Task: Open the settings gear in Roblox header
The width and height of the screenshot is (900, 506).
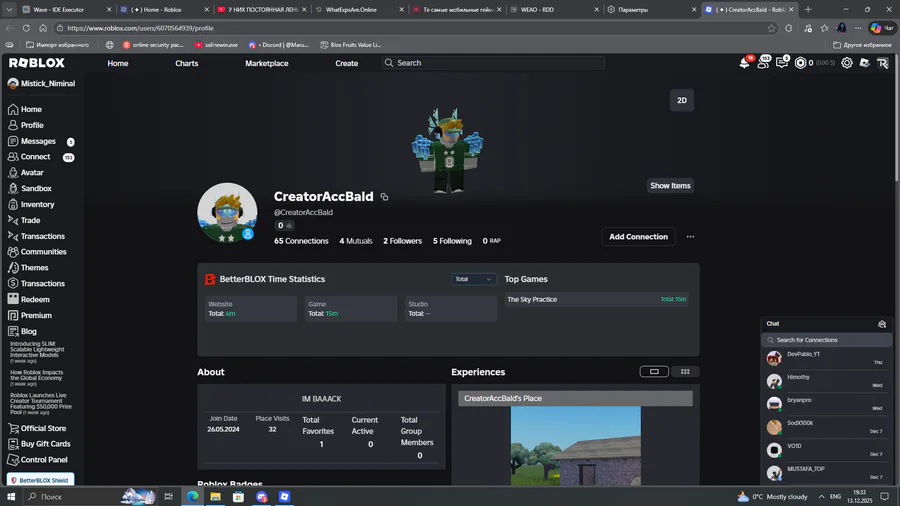Action: (847, 63)
